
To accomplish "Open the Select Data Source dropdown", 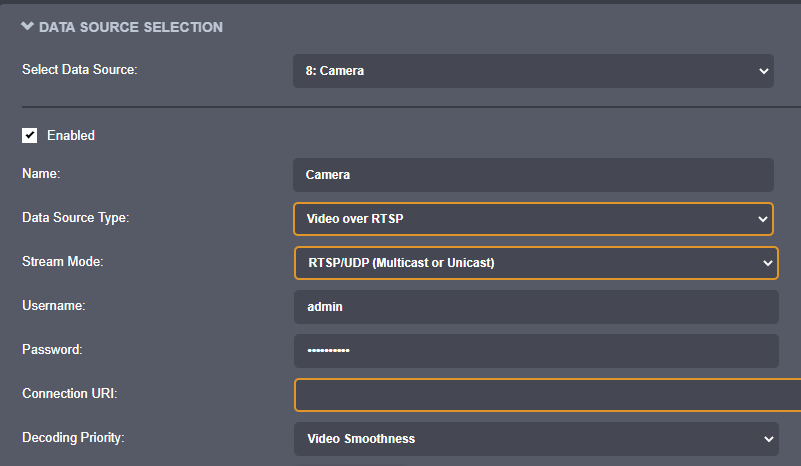I will 532,71.
